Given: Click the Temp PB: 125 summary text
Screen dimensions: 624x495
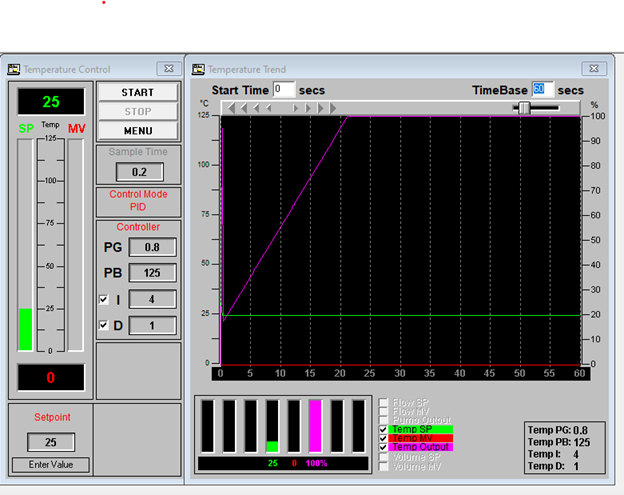Looking at the screenshot, I should pos(559,442).
